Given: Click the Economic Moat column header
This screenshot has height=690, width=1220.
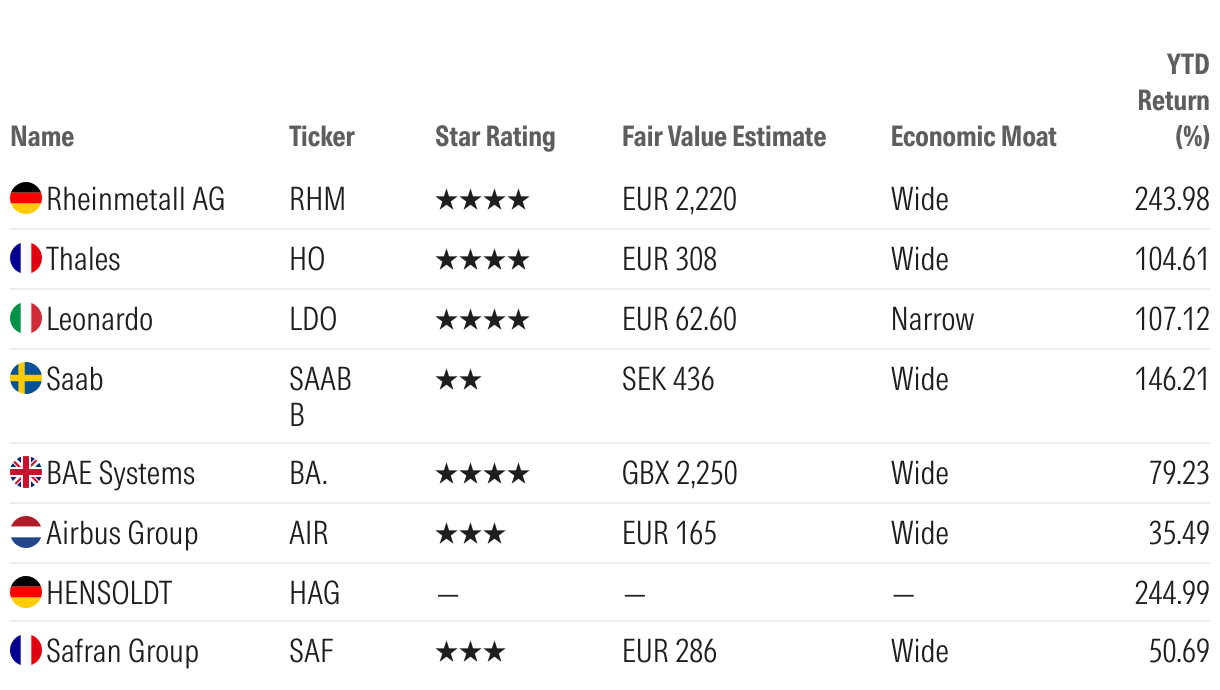Looking at the screenshot, I should pyautogui.click(x=973, y=137).
